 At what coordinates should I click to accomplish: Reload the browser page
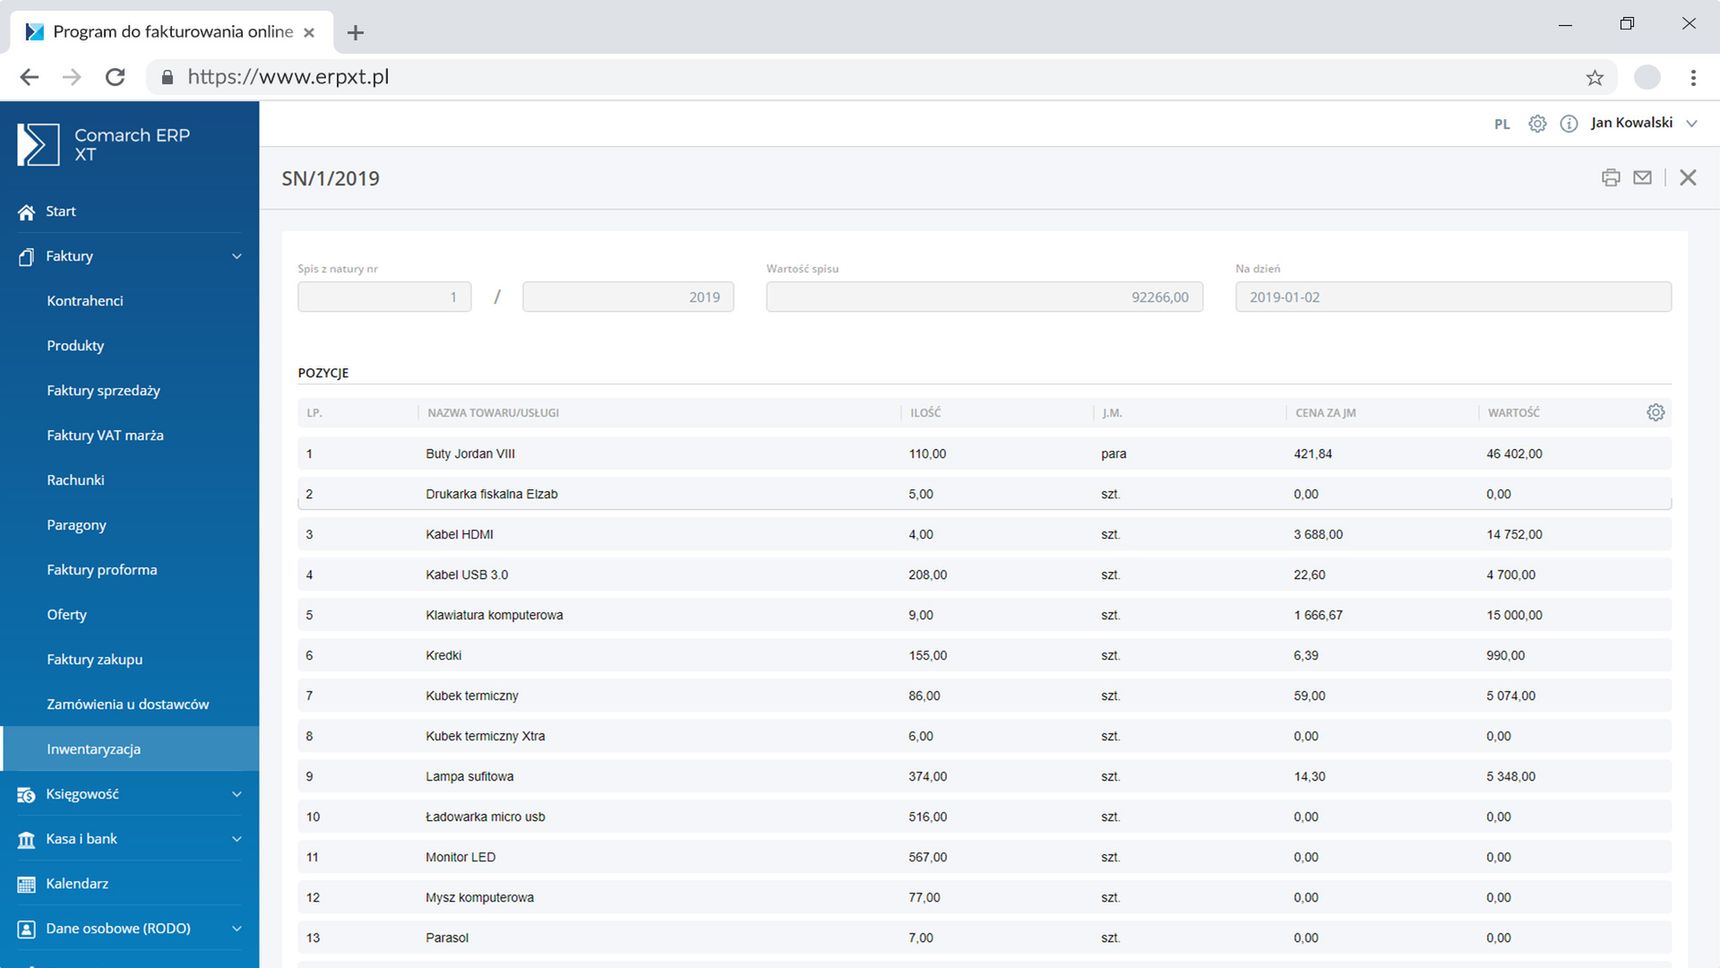click(x=115, y=77)
